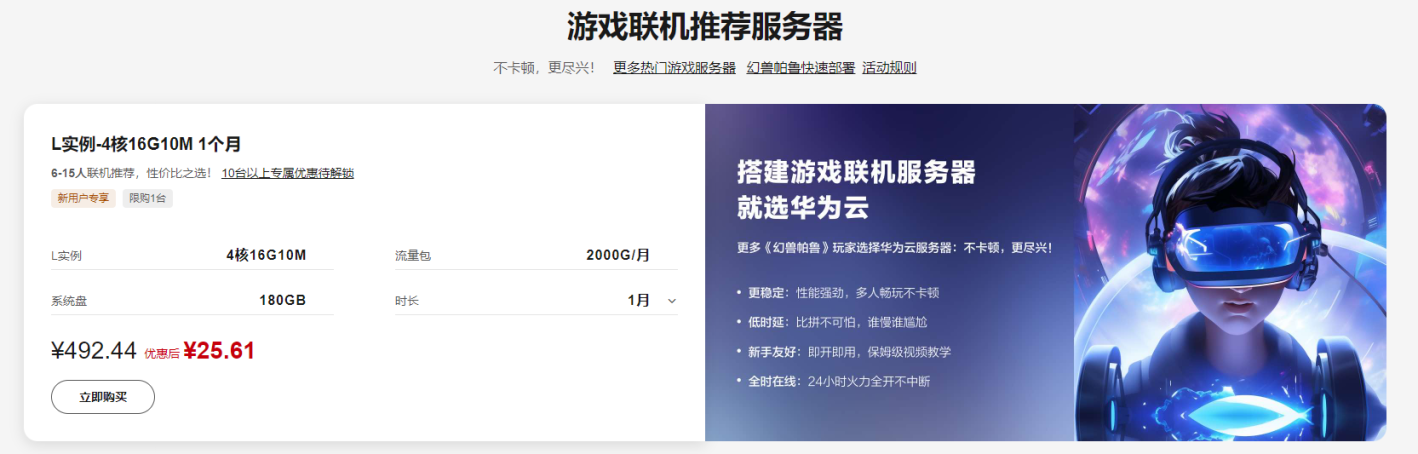
Task: Click the discounted price ¥25.61
Action: (x=219, y=350)
